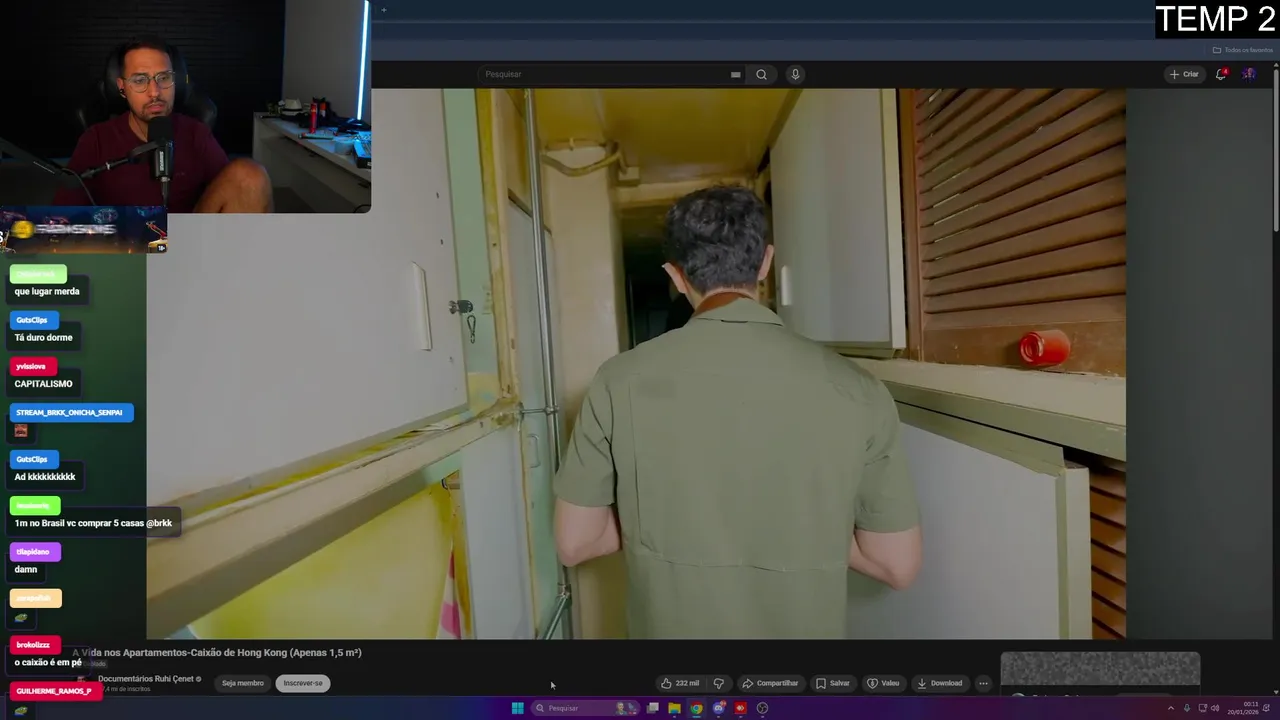The height and width of the screenshot is (720, 1280).
Task: Open the on-screen keyboard icon in search box
Action: [735, 74]
